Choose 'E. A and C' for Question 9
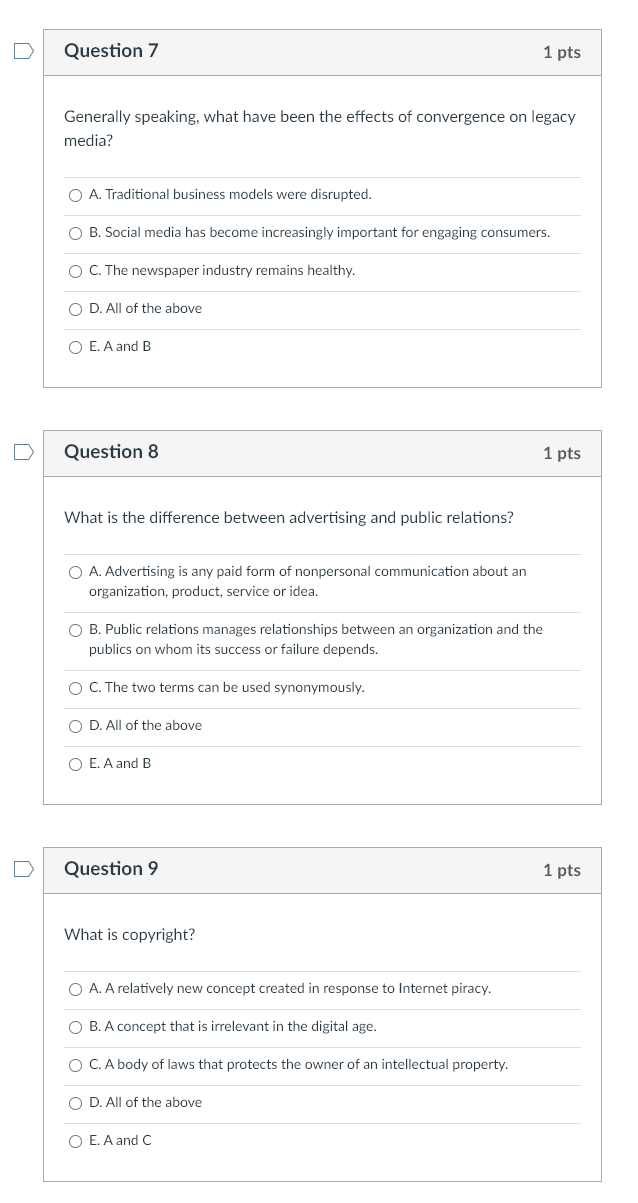 tap(76, 1141)
